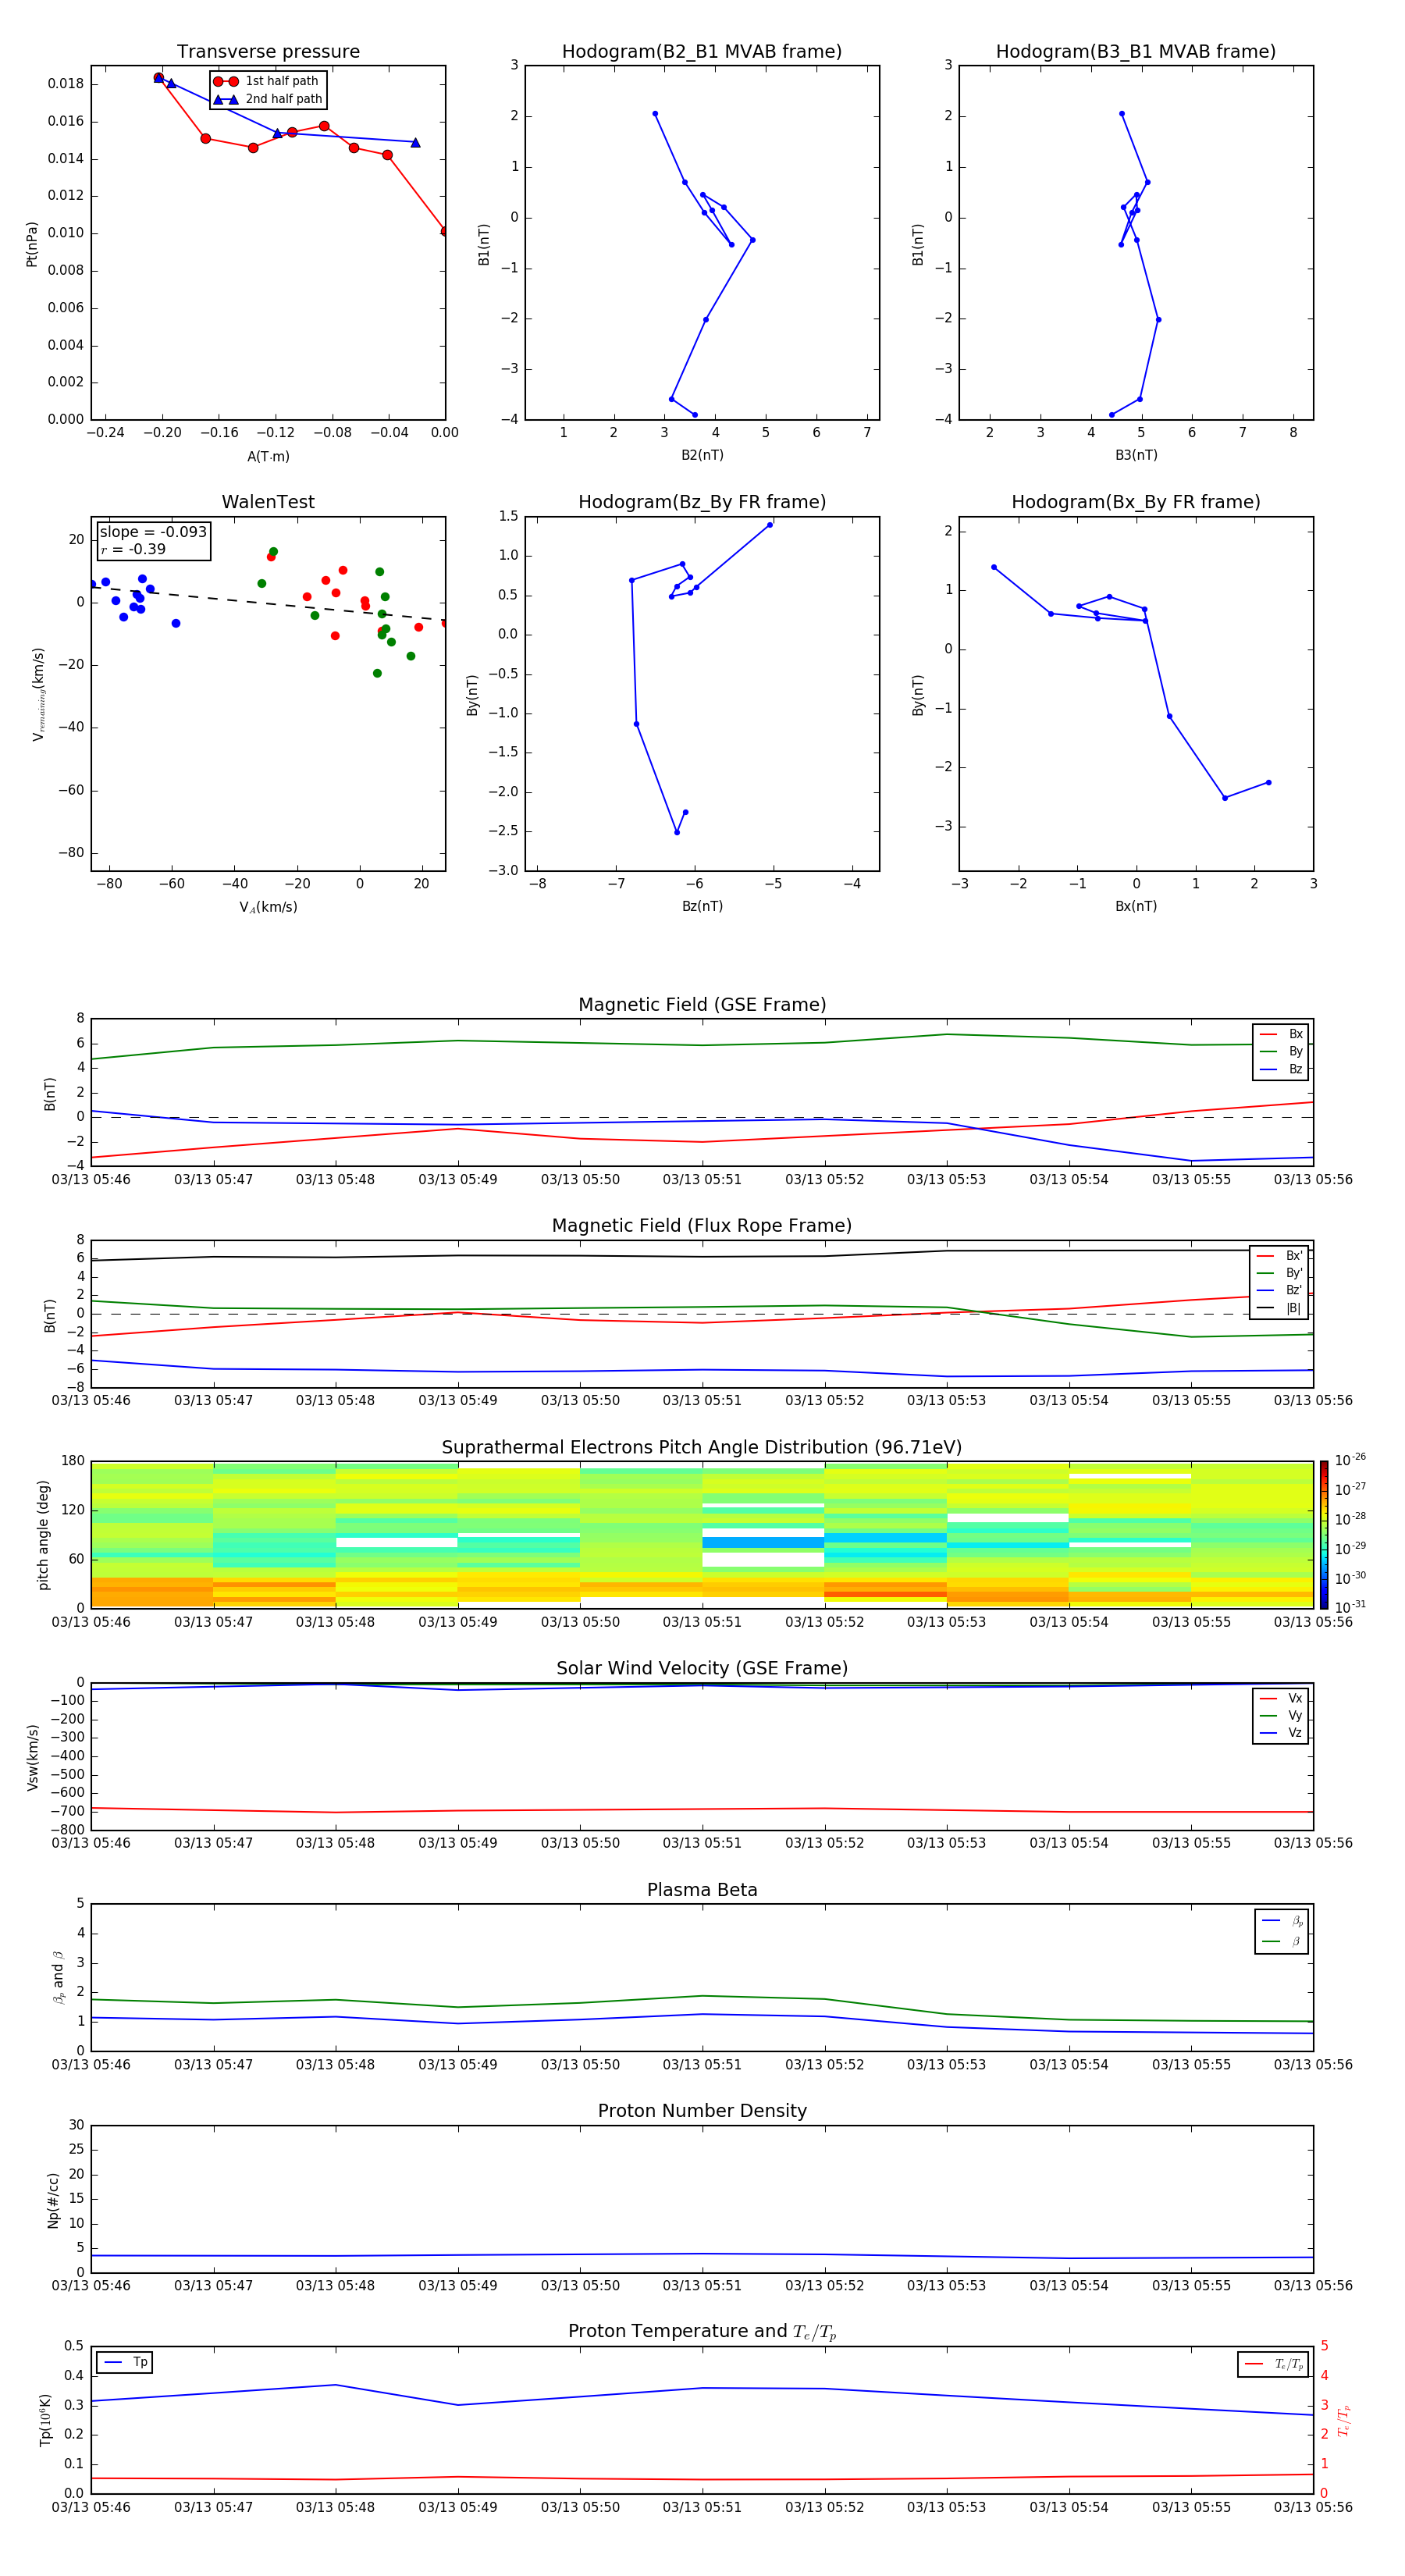The image size is (1405, 2576).
Task: Click the 'Solar Wind Velocity (GSE Frame)' title
Action: coord(702,1669)
